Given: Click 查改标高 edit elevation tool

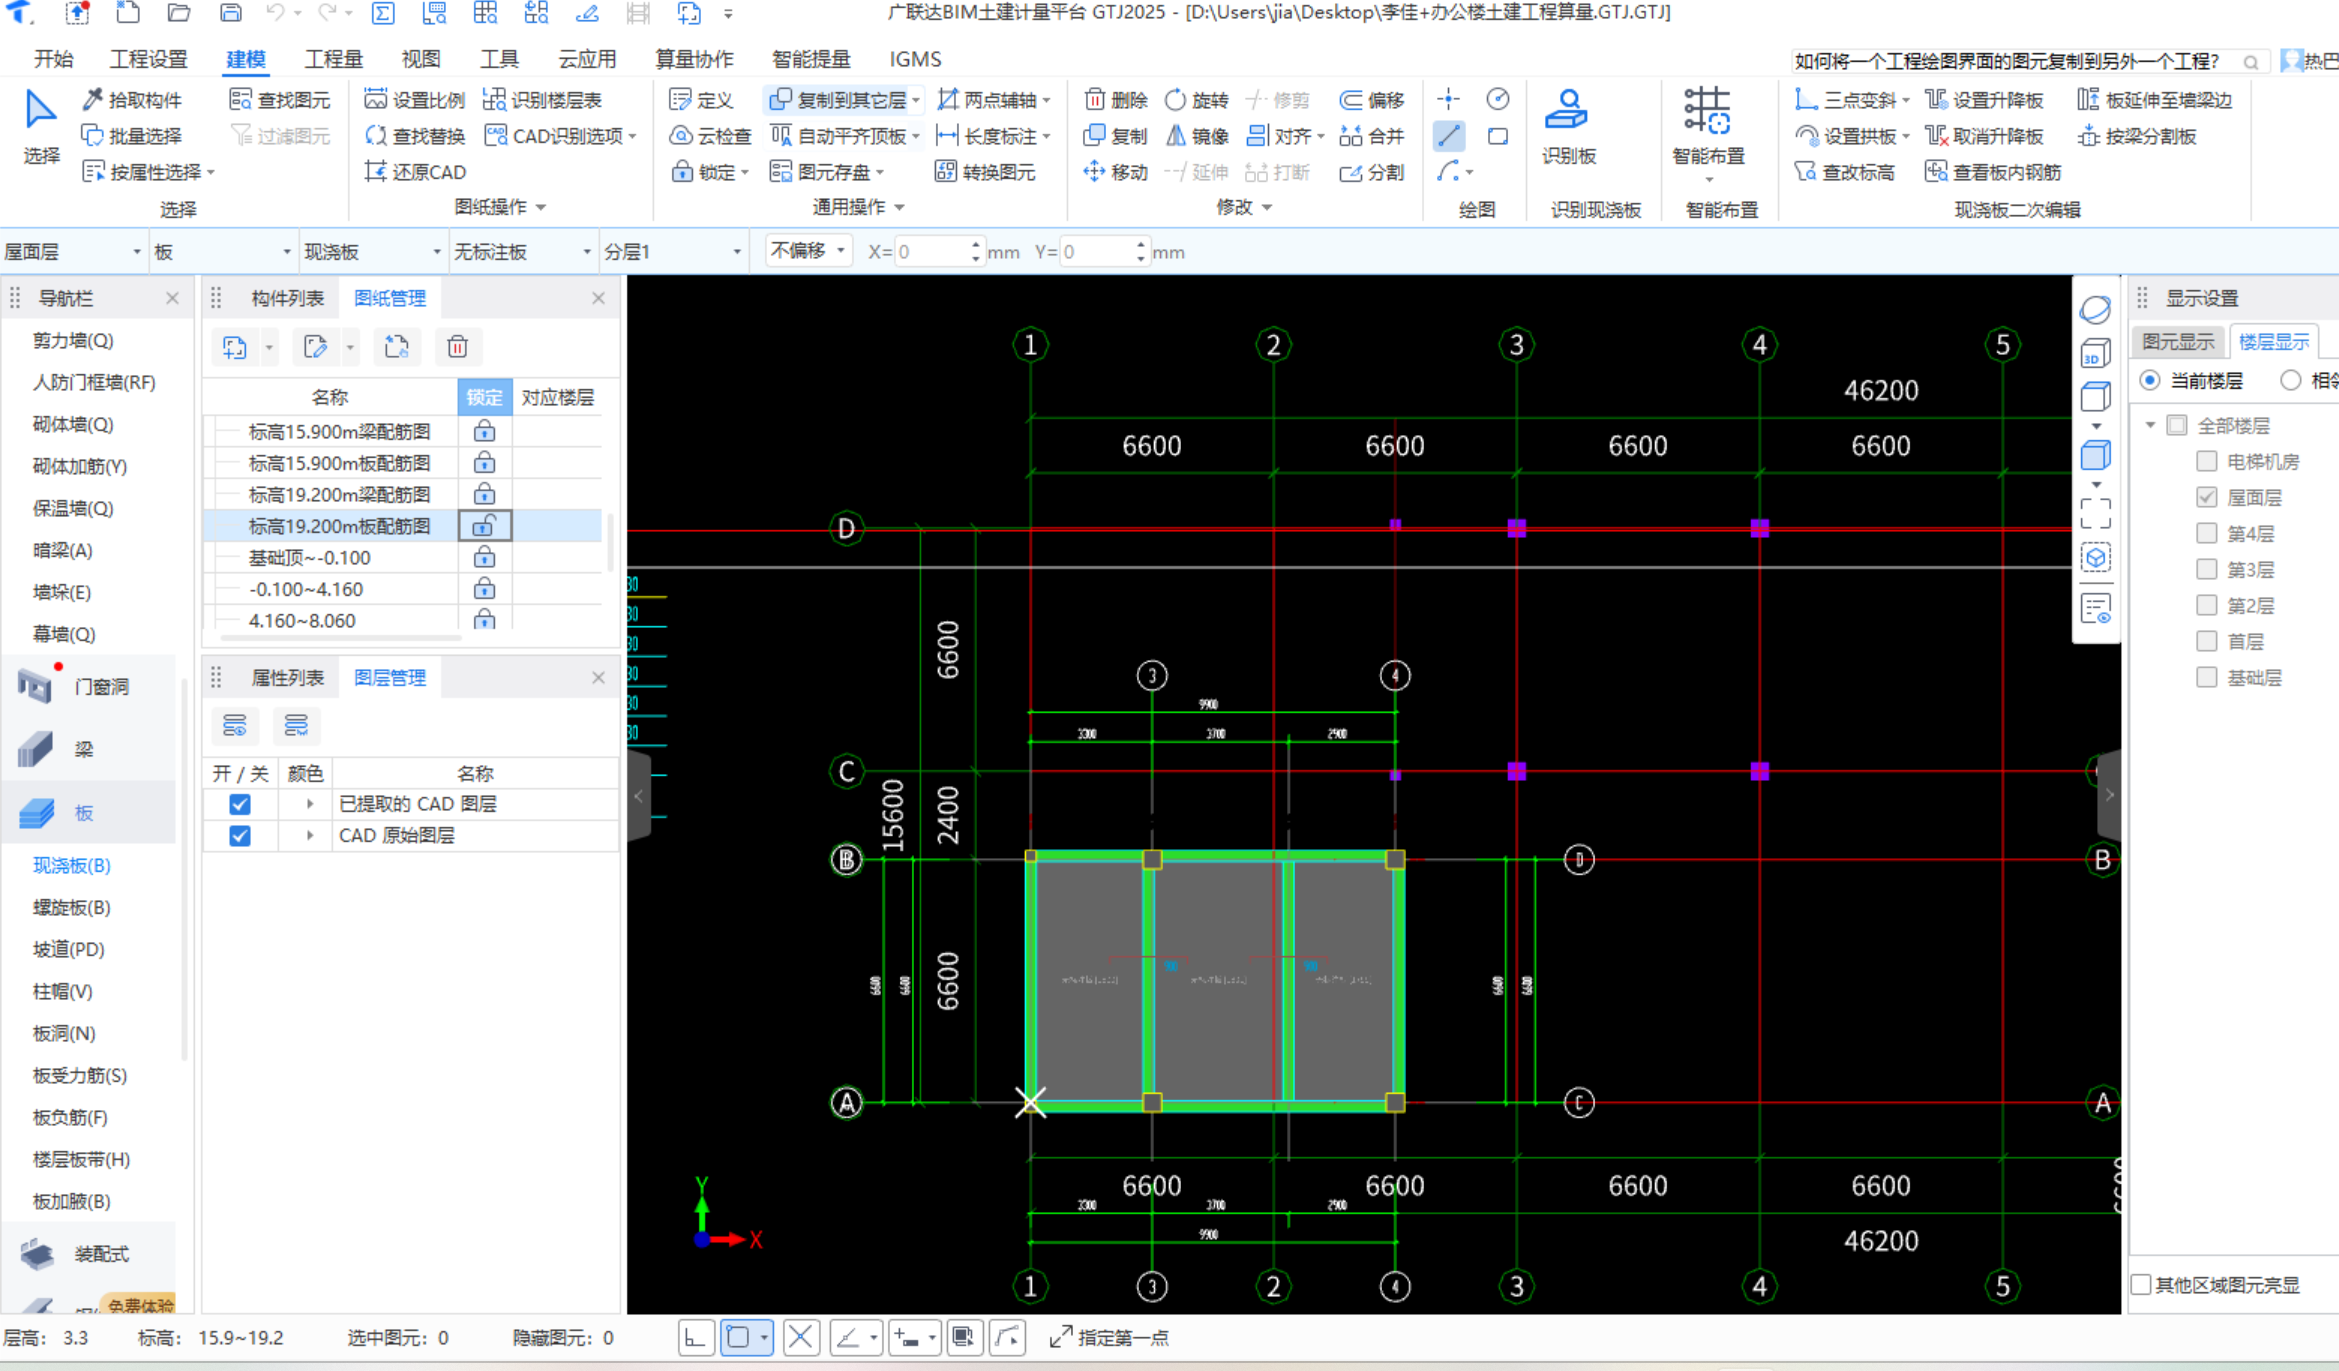Looking at the screenshot, I should pos(1845,172).
